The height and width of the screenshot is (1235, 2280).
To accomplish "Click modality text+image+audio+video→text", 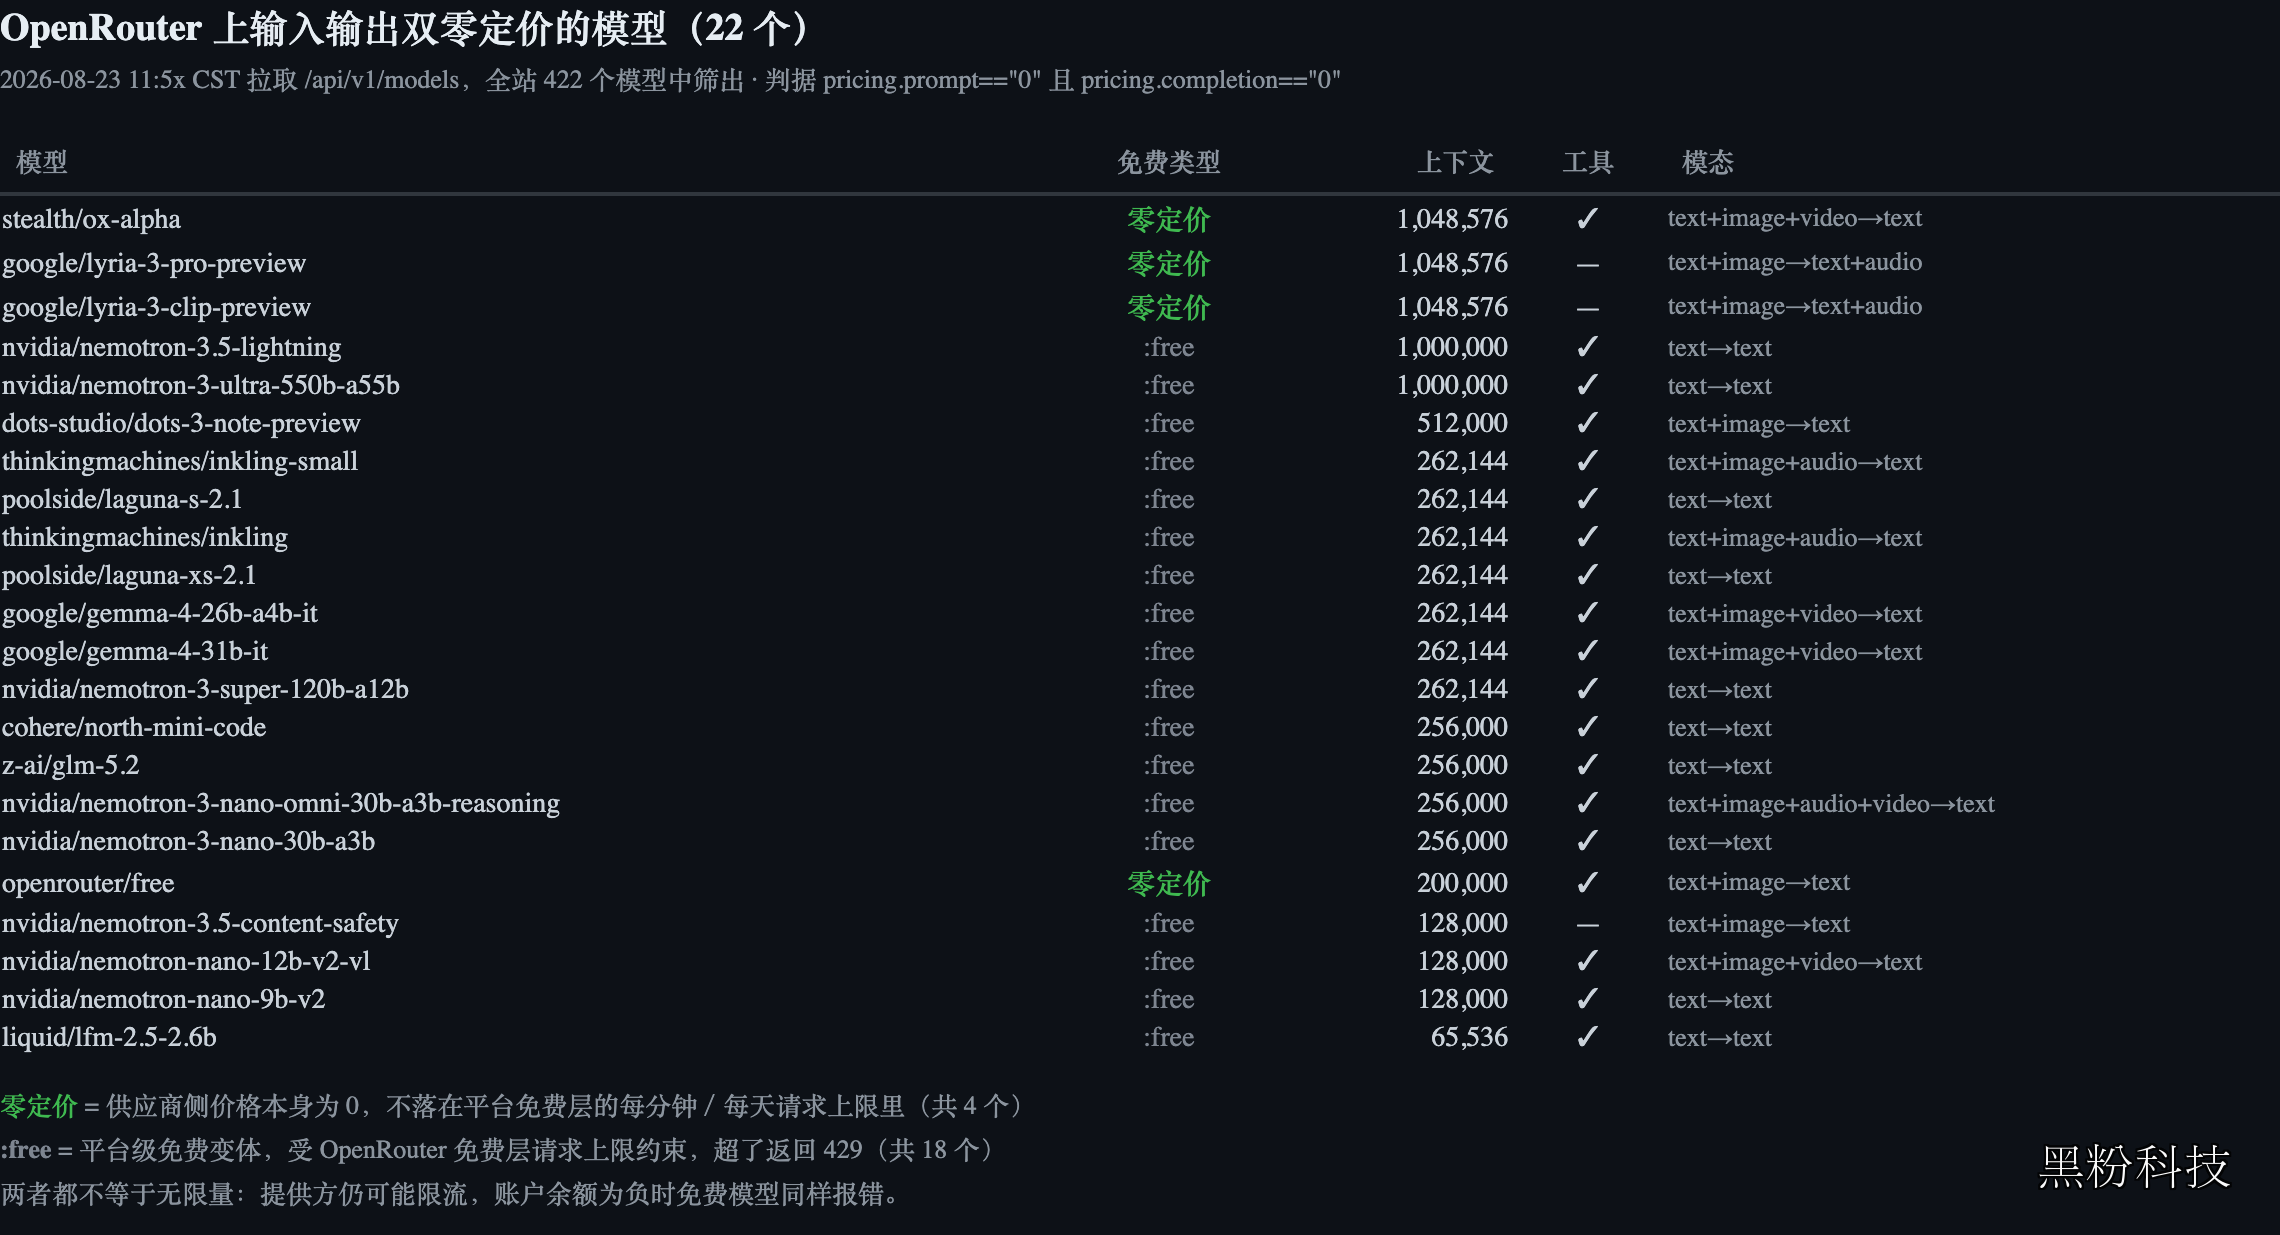I will coord(1831,803).
